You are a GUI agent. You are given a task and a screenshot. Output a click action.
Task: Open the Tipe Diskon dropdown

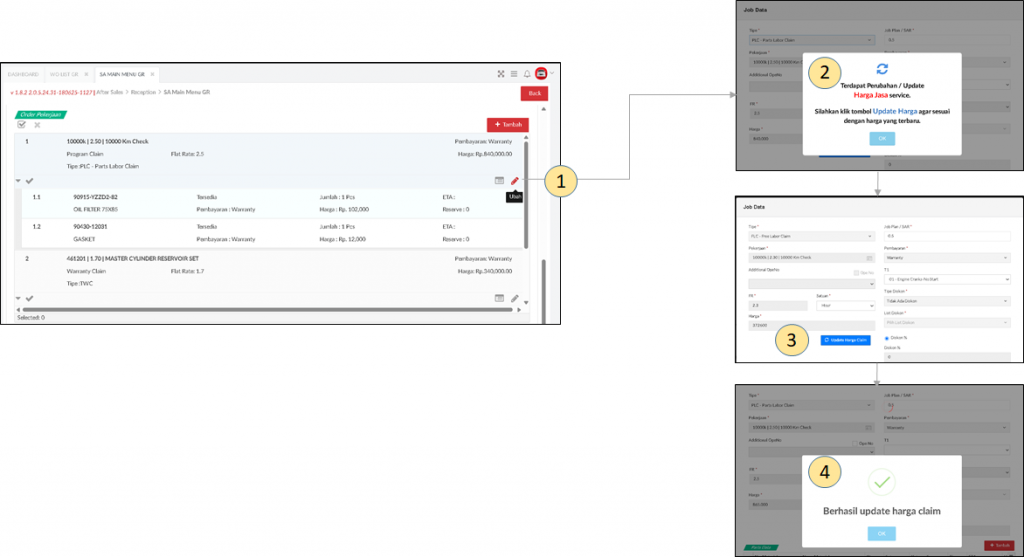(x=946, y=301)
